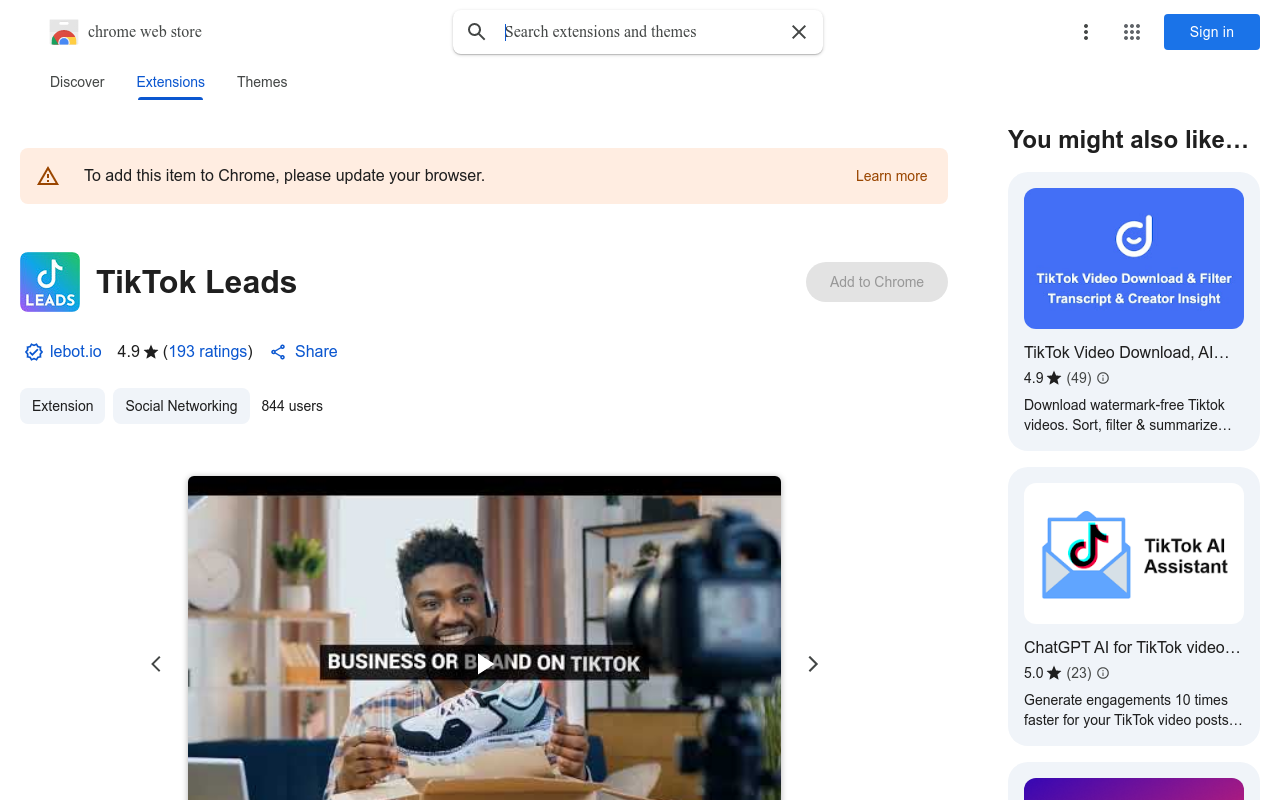1280x800 pixels.
Task: Select the Extension category chip
Action: pos(62,406)
